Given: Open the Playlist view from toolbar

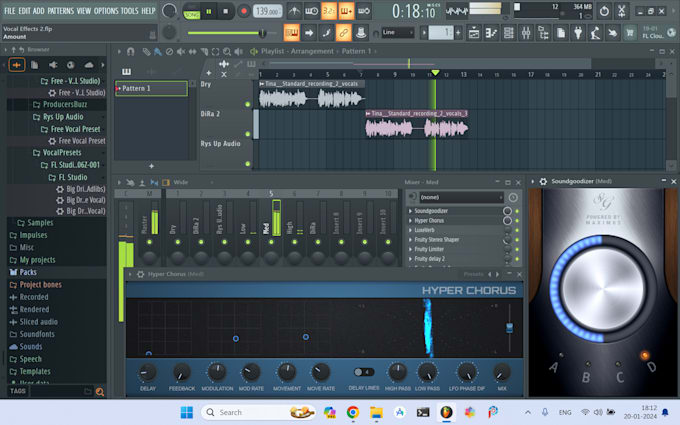Looking at the screenshot, I should [x=474, y=33].
